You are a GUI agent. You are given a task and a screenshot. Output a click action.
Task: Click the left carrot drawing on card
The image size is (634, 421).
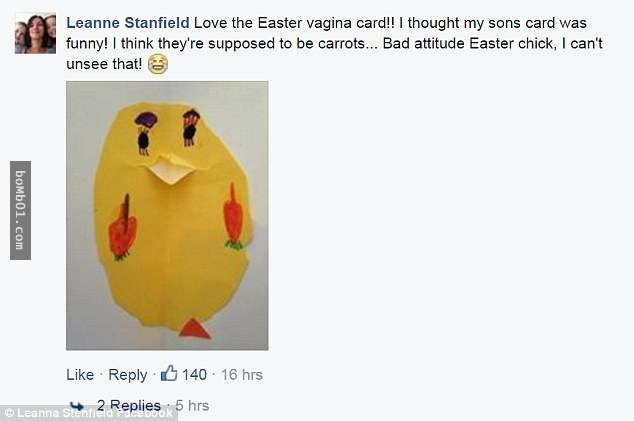click(122, 228)
